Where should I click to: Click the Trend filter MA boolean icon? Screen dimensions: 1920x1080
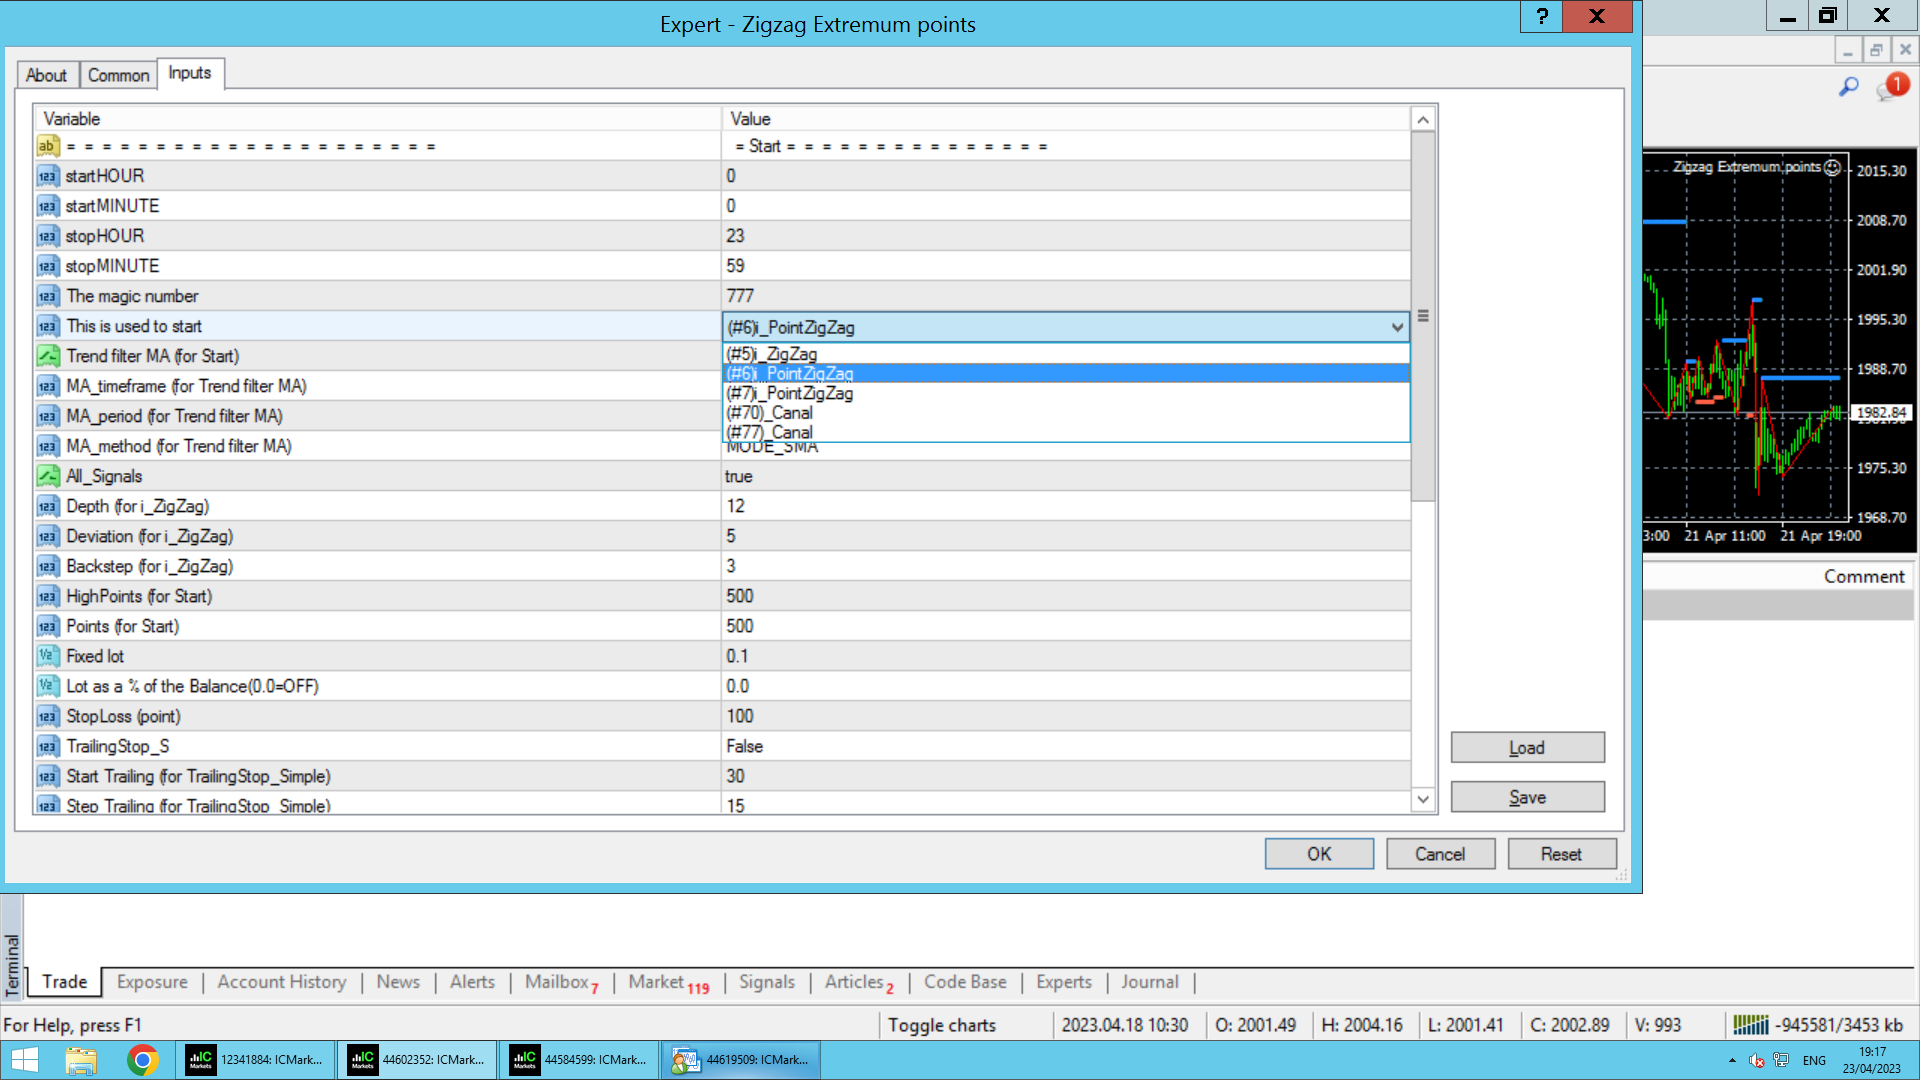click(47, 356)
